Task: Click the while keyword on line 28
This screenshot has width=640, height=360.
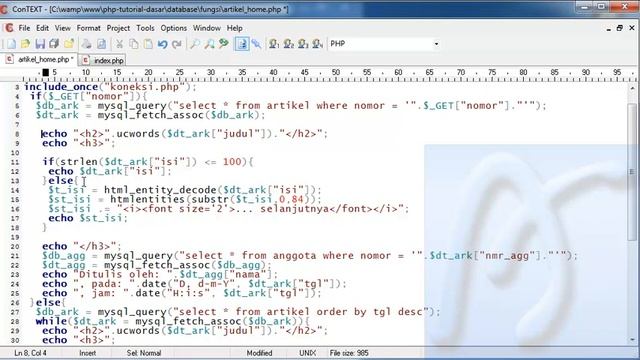Action: [51, 322]
